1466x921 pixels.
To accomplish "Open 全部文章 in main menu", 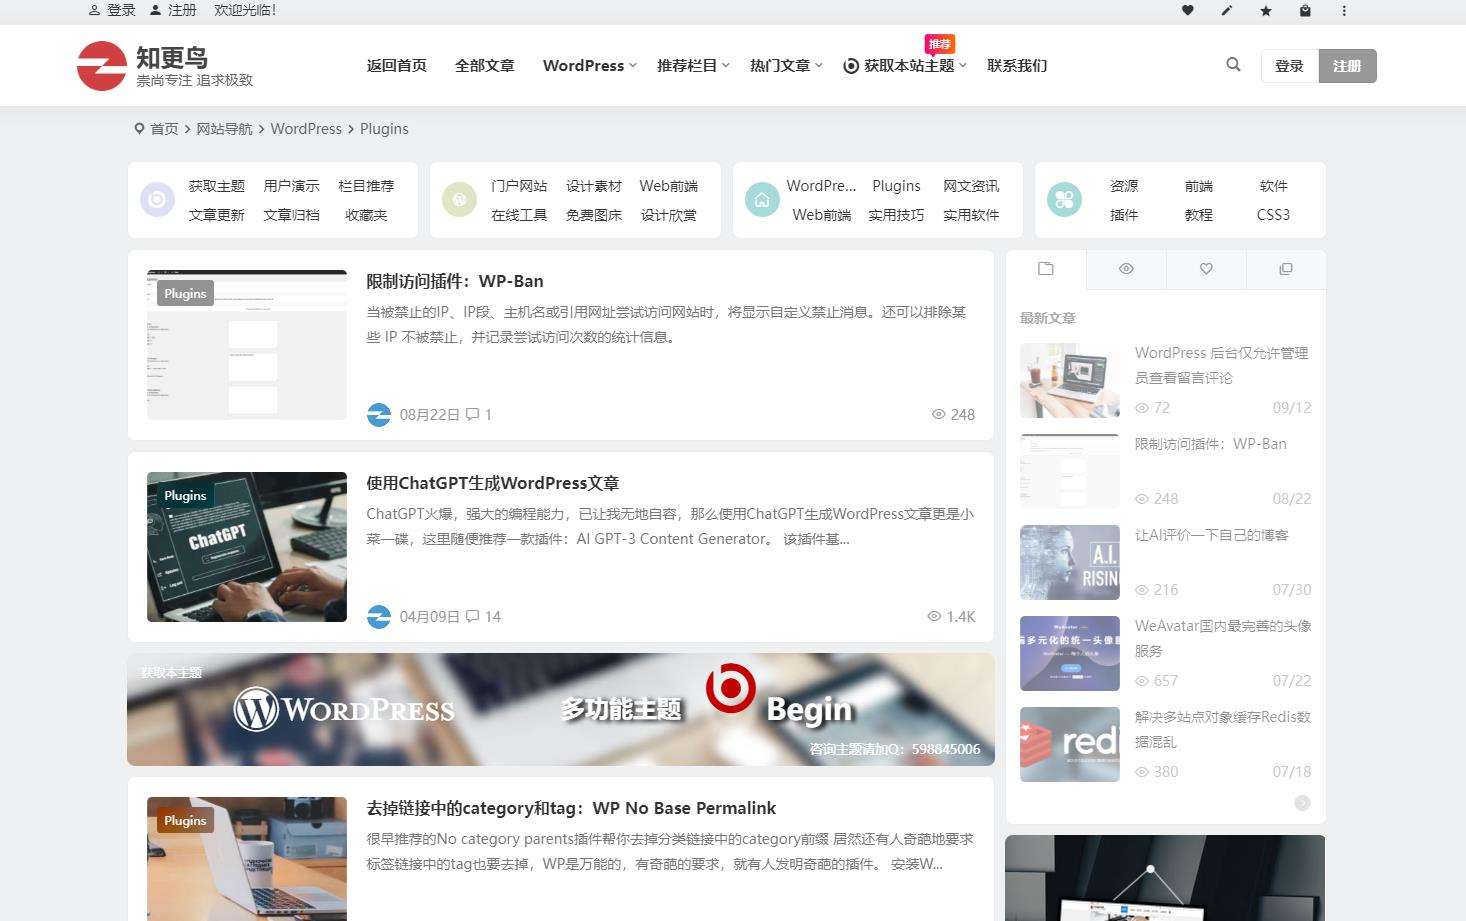I will pyautogui.click(x=485, y=65).
